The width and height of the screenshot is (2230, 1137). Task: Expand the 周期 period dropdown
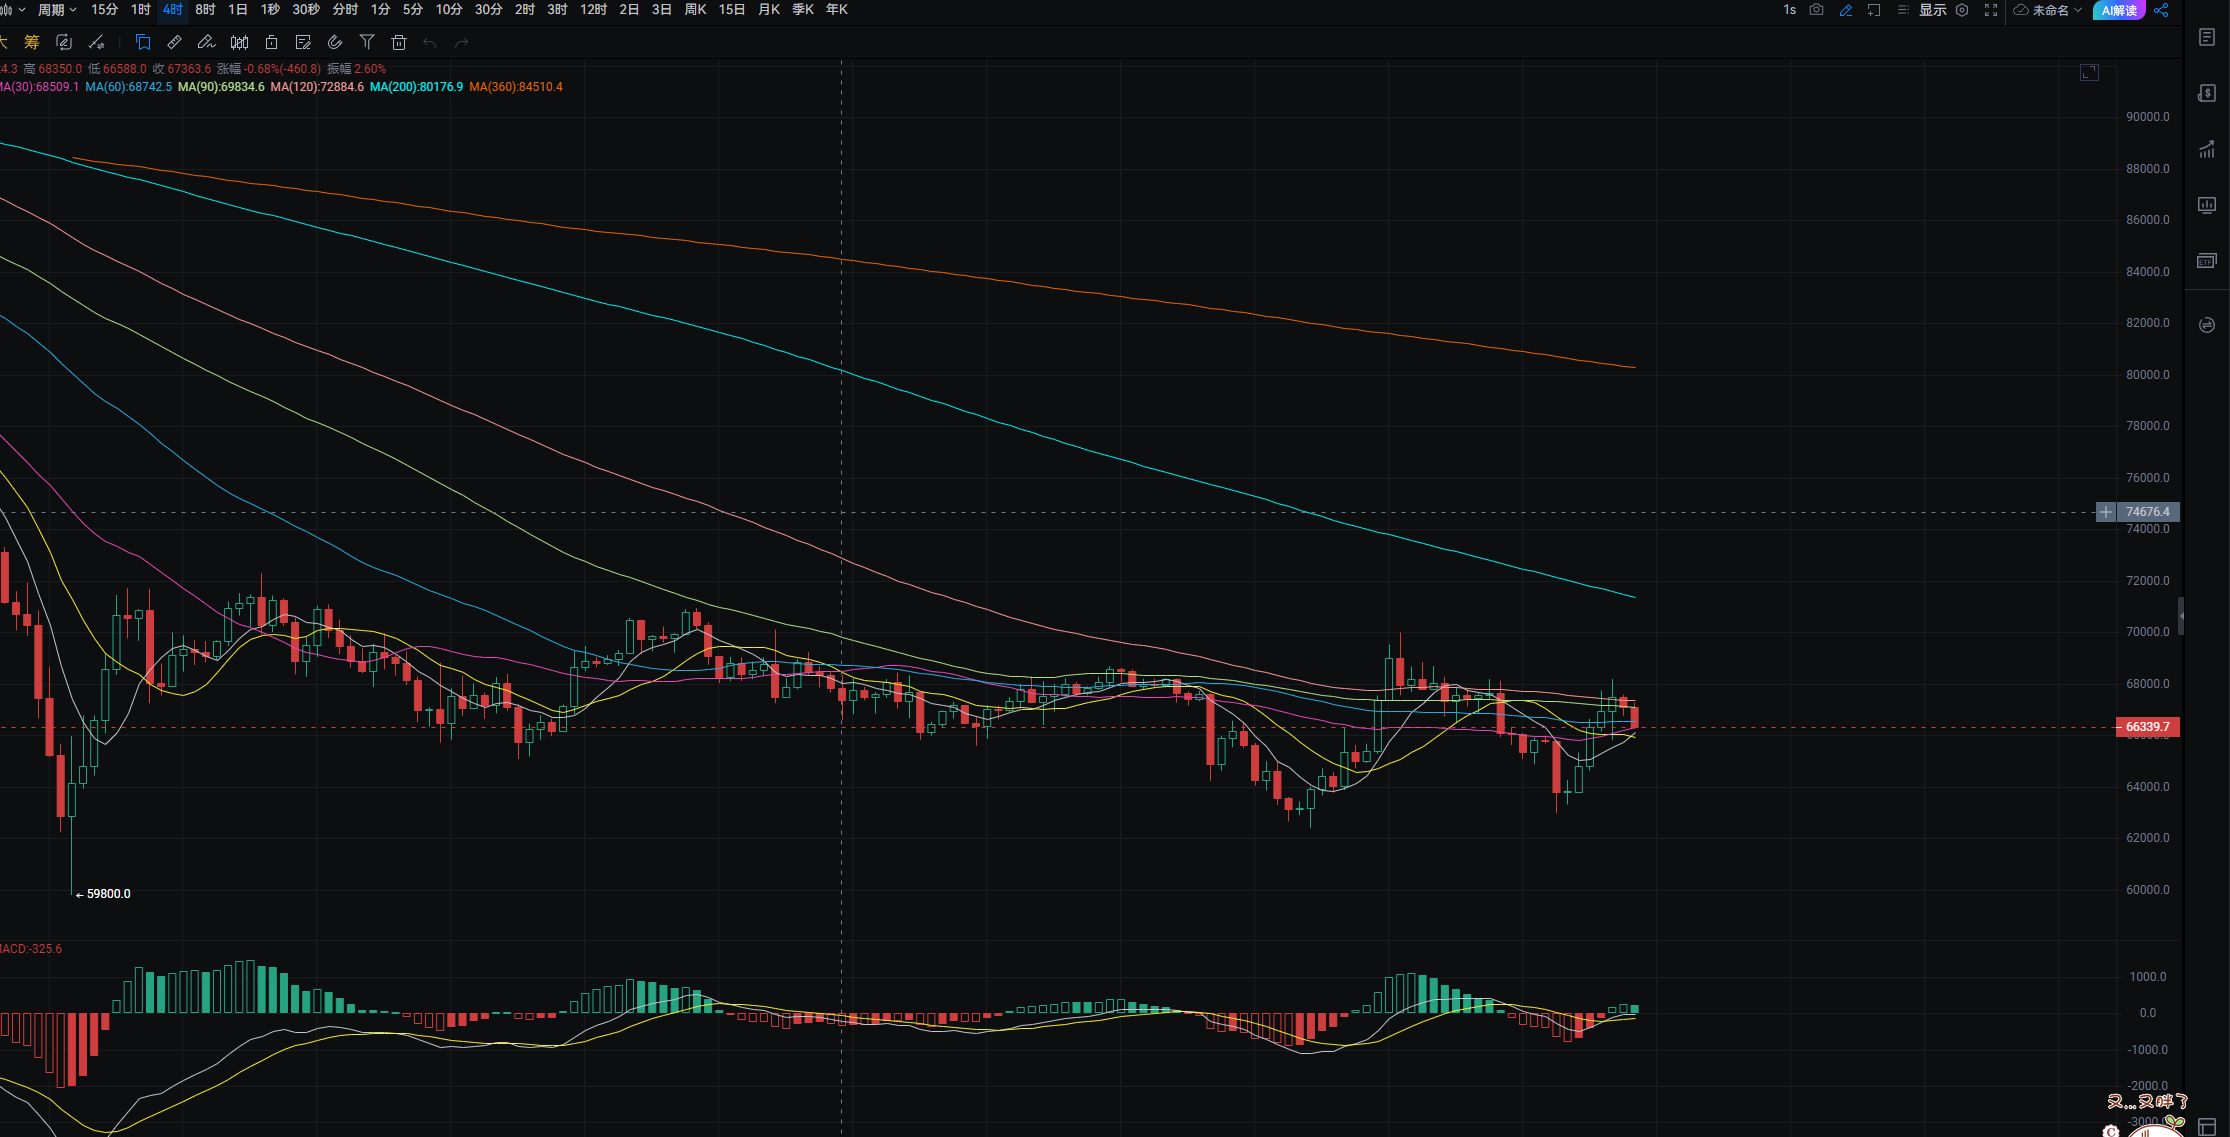[x=57, y=10]
